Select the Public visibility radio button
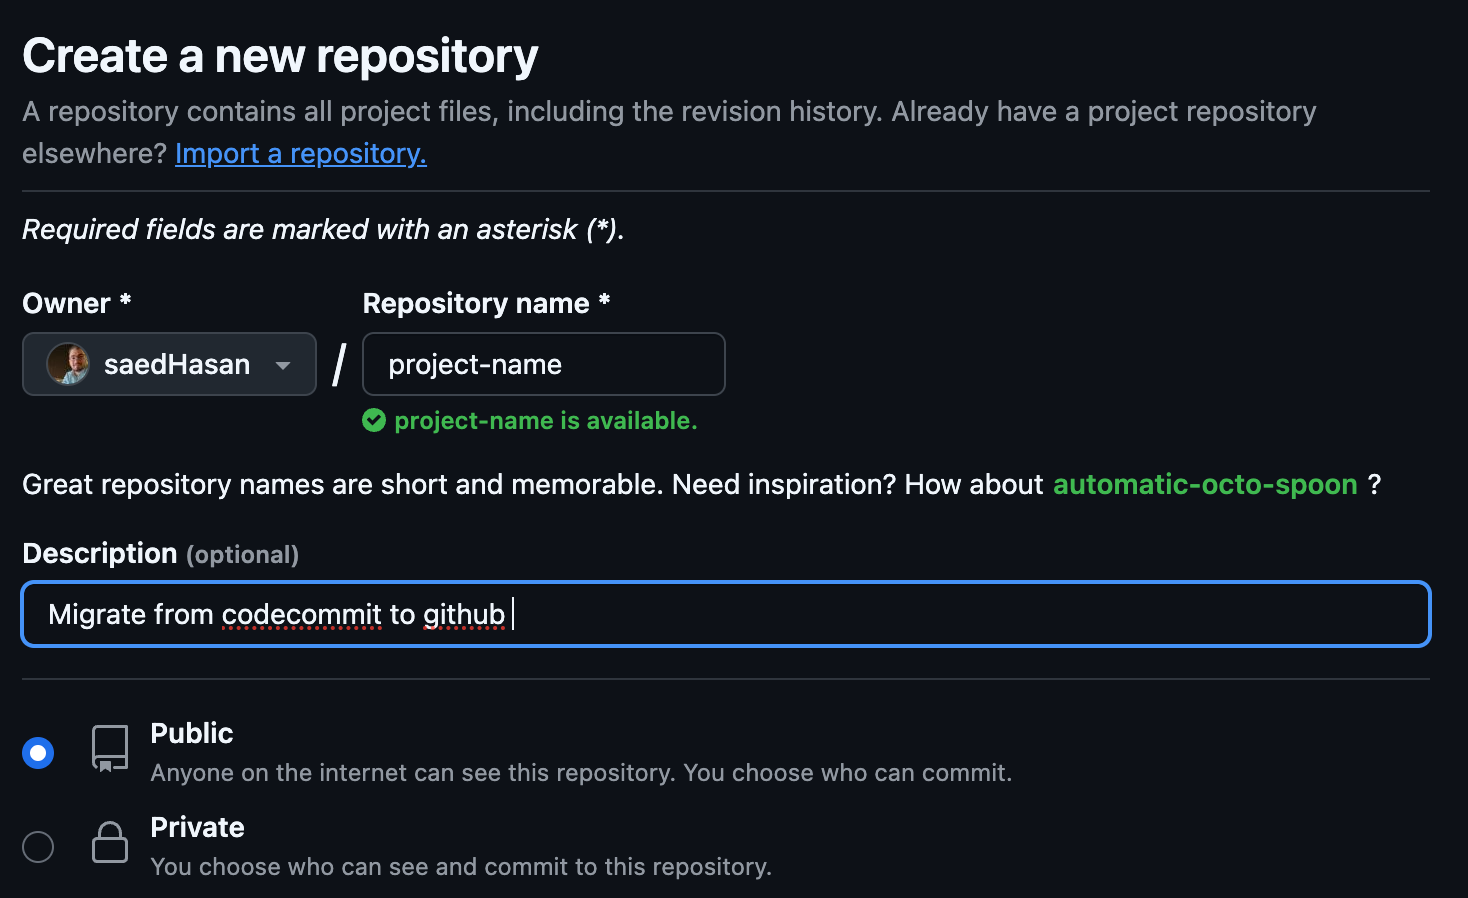 point(38,753)
